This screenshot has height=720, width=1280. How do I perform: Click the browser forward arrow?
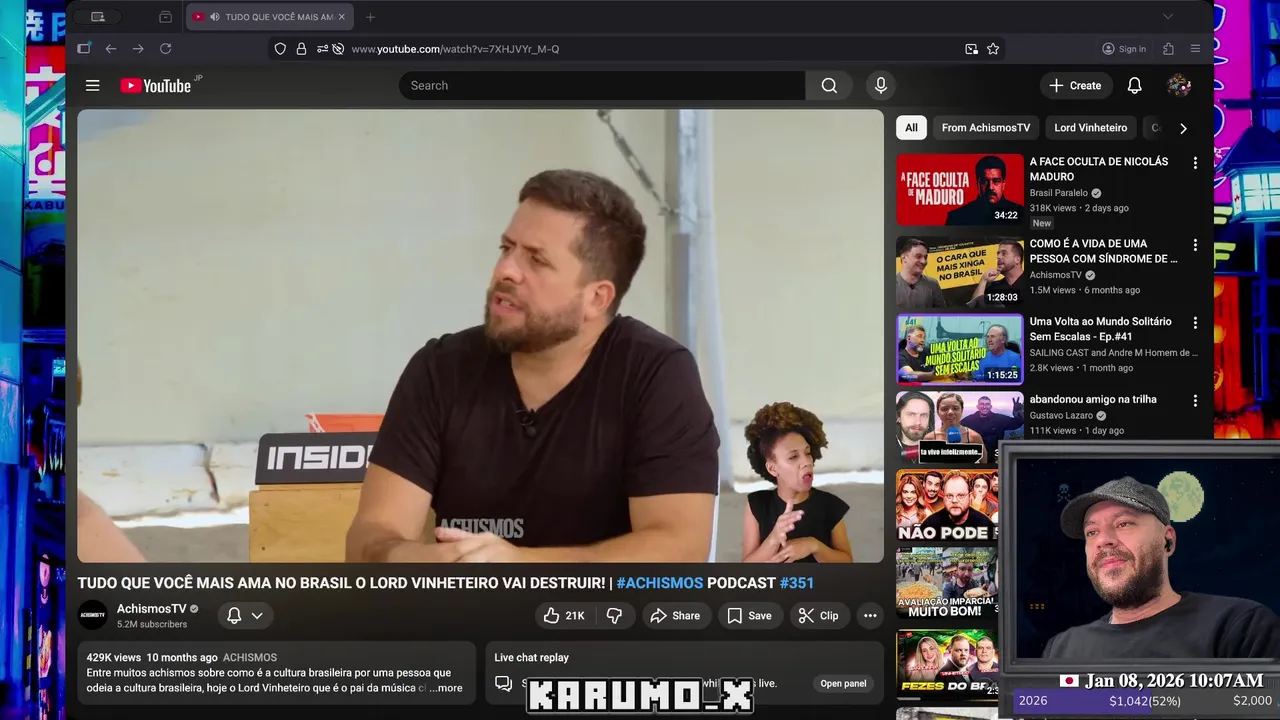point(138,49)
